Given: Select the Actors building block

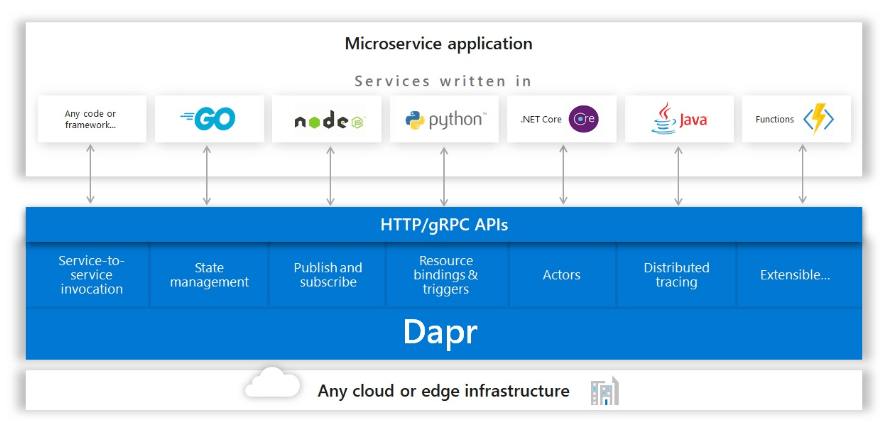Looking at the screenshot, I should 561,275.
